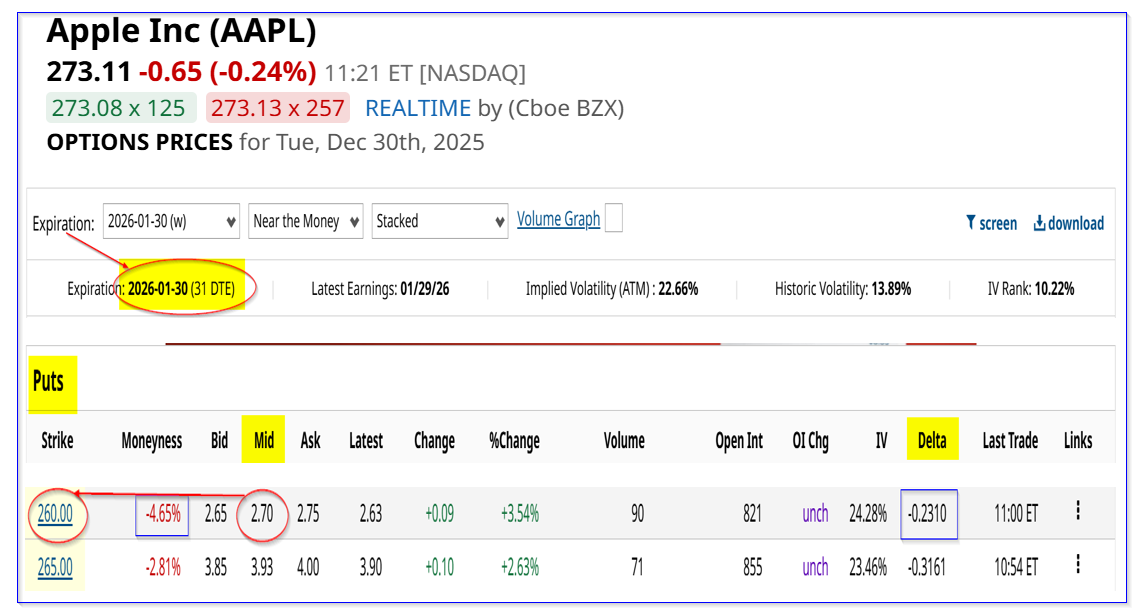Viewport: 1137px width, 613px height.
Task: Open the Volume Graph link
Action: pyautogui.click(x=558, y=219)
